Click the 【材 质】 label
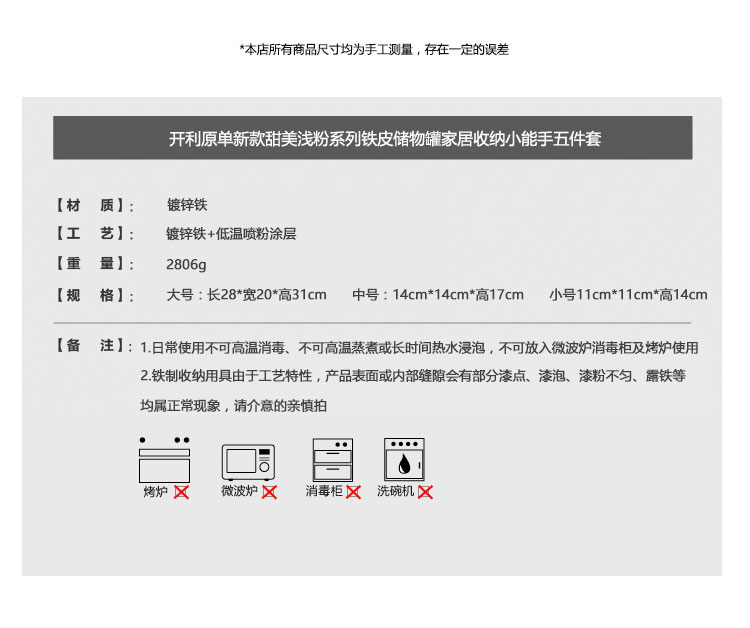The image size is (750, 628). click(x=94, y=206)
